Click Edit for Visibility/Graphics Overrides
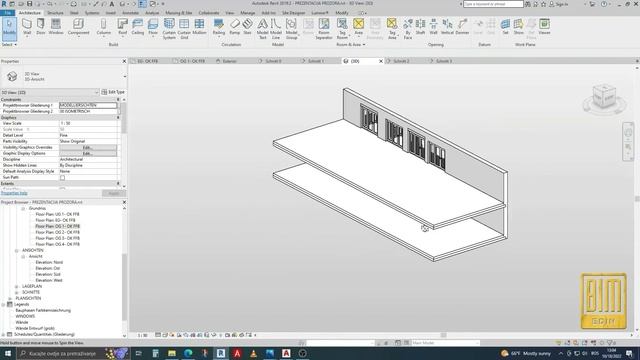Viewport: 640px width, 360px height. [x=88, y=147]
